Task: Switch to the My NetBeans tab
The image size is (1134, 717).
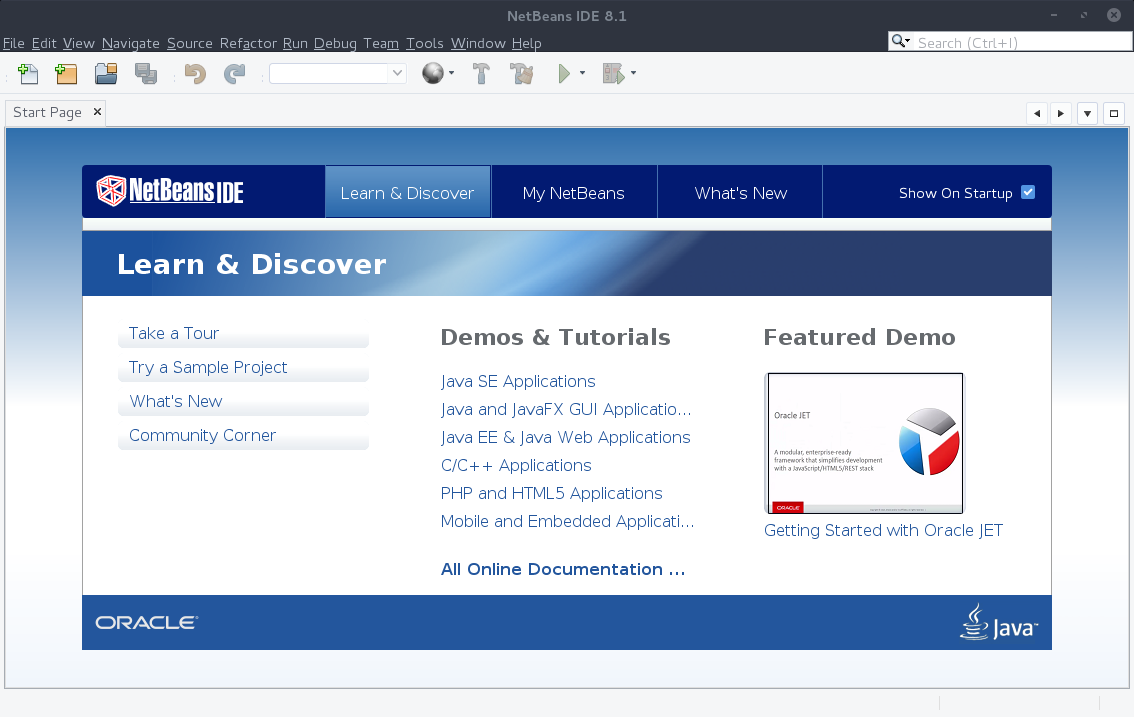Action: point(574,192)
